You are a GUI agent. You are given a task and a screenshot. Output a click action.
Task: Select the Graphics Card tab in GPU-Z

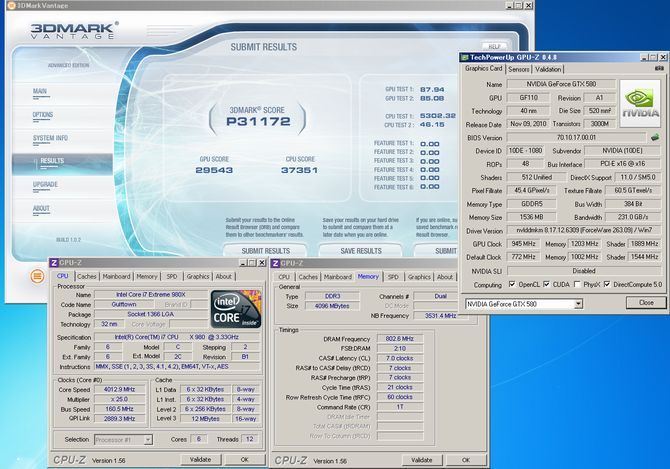483,68
